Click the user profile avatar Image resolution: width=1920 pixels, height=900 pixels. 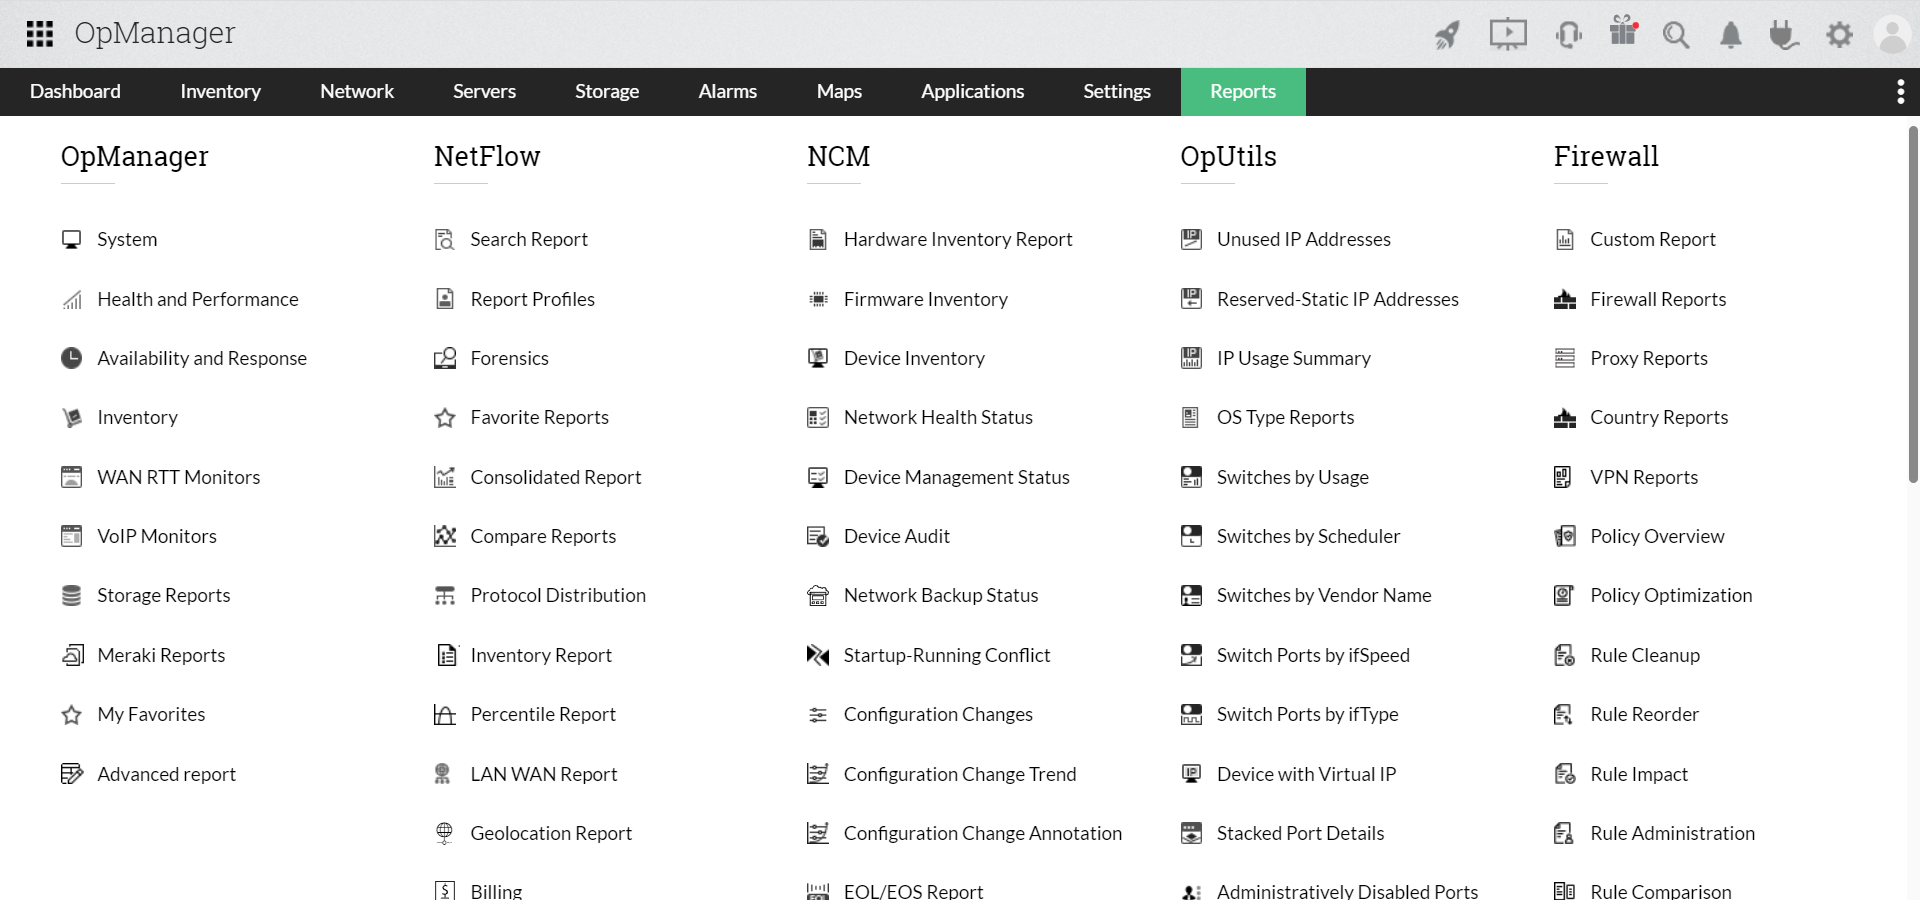pos(1893,35)
